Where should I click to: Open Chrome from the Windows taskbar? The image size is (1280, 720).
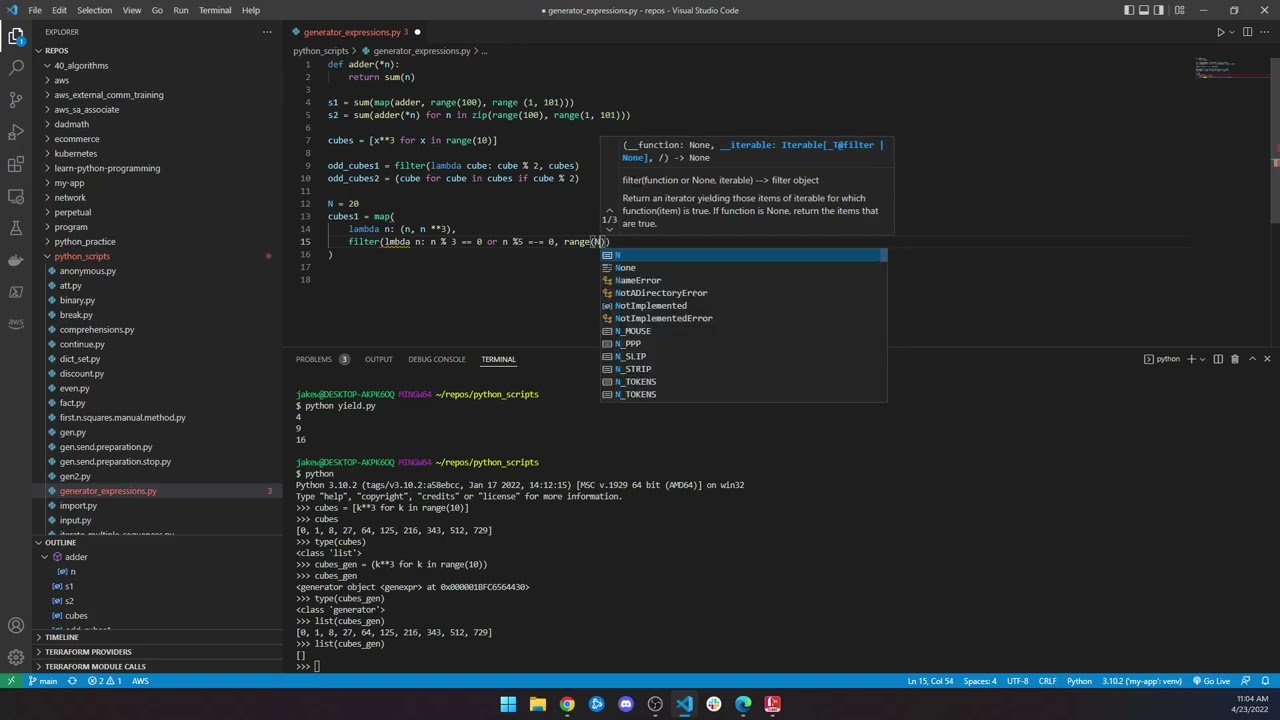point(567,704)
